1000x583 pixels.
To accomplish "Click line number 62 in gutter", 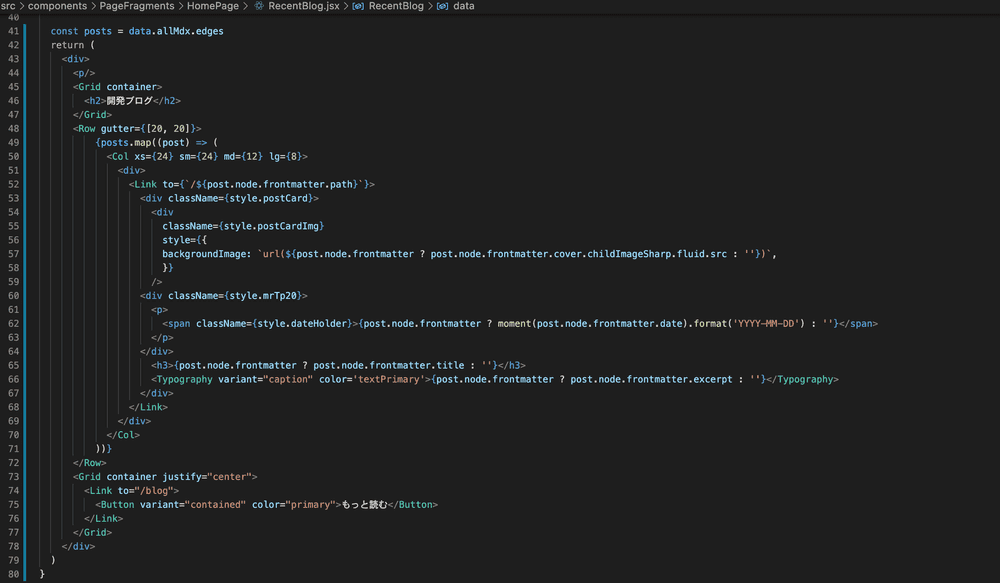I will click(x=13, y=323).
